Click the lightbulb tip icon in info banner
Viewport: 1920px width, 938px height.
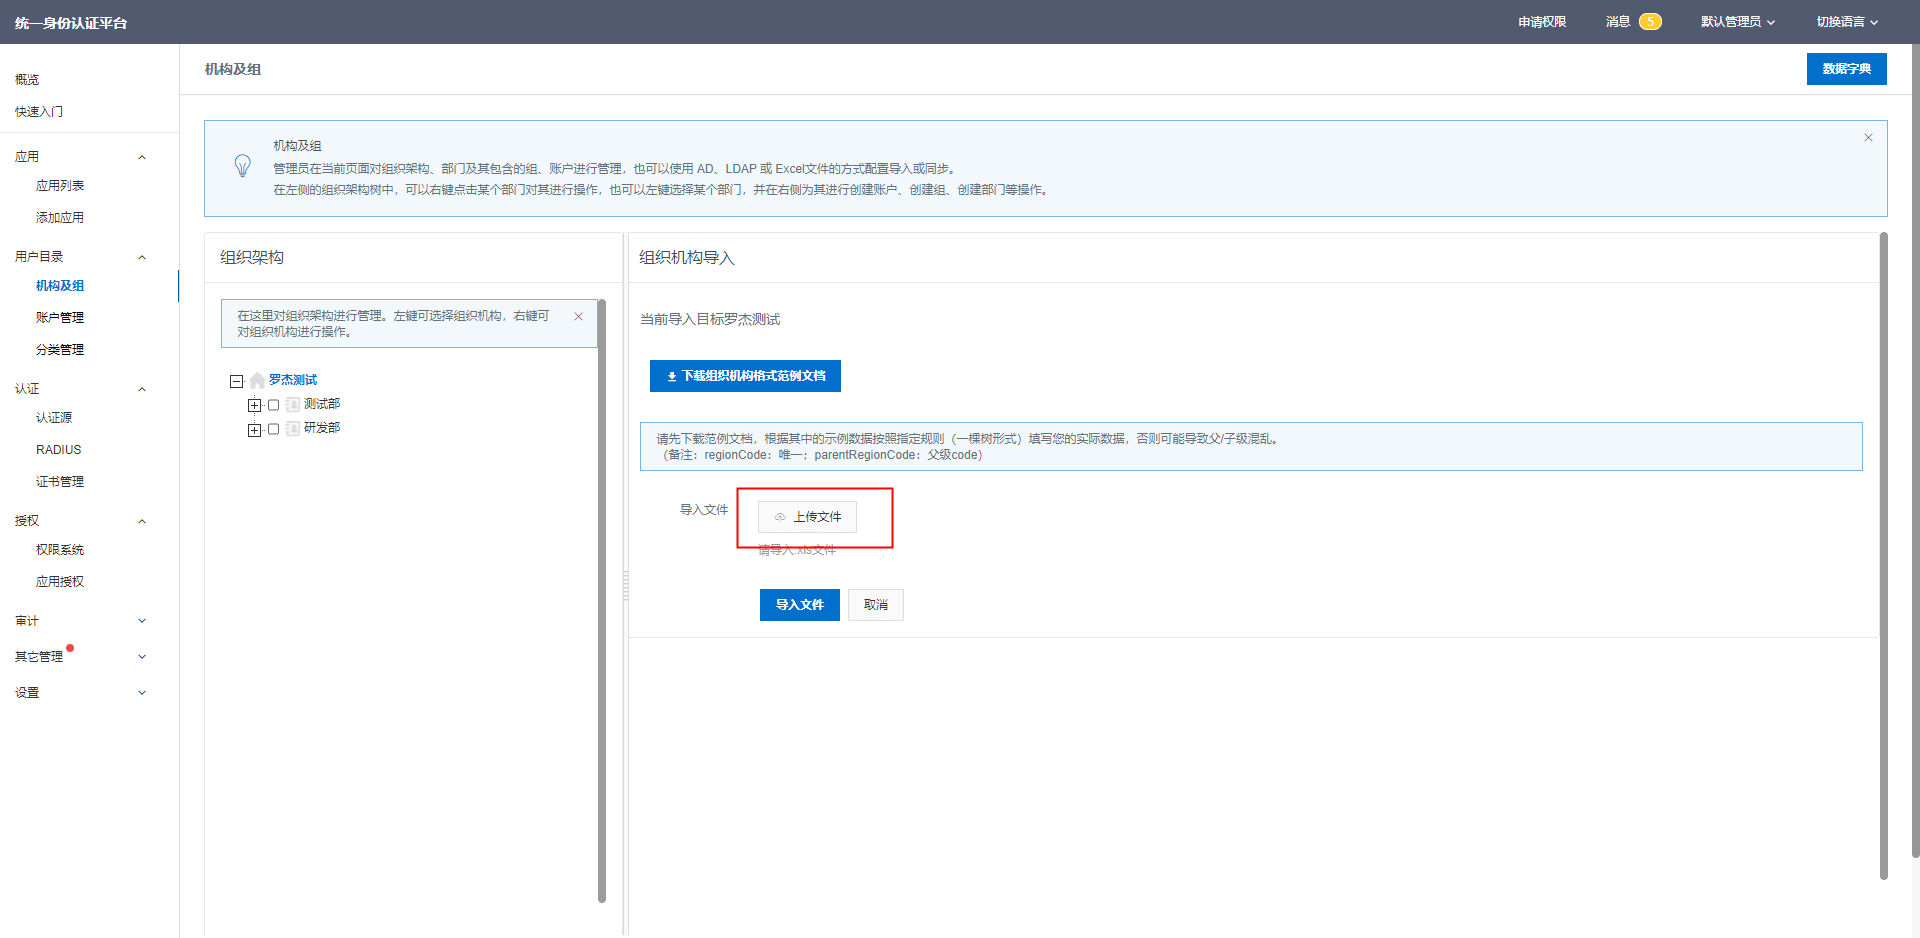click(x=242, y=166)
